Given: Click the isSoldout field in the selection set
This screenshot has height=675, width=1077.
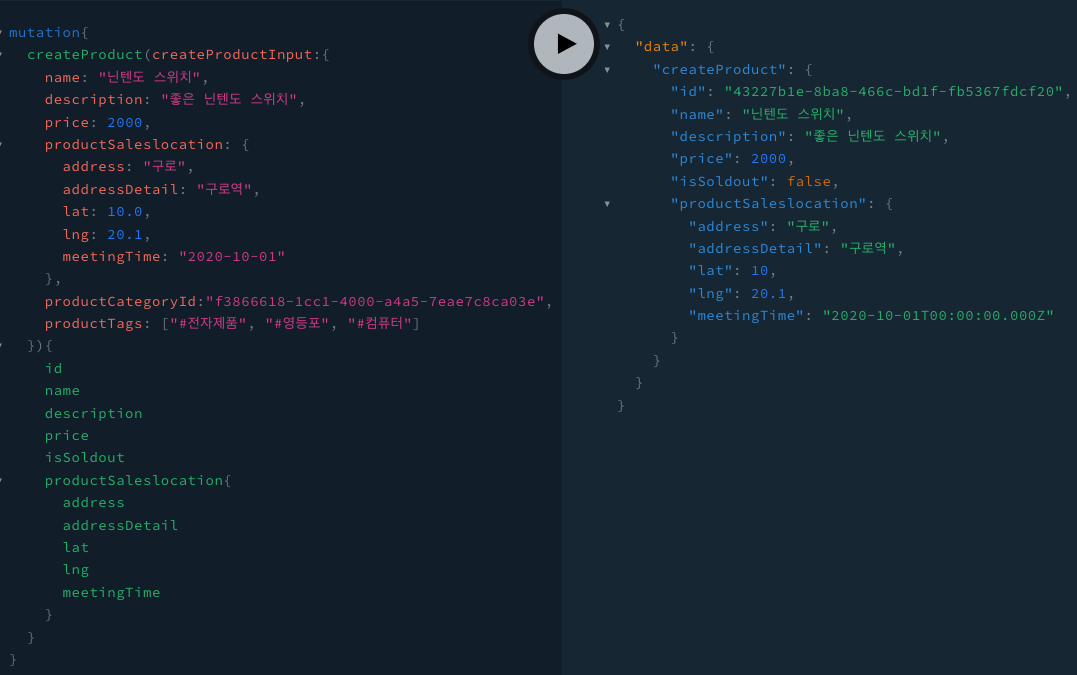Looking at the screenshot, I should coord(84,458).
